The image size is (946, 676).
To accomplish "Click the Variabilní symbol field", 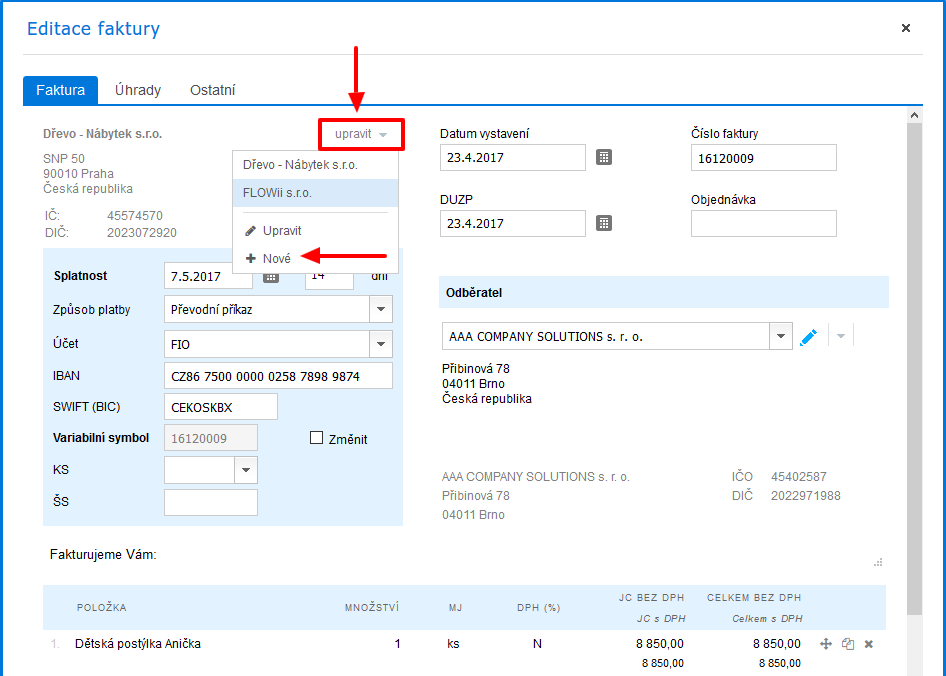I will (211, 438).
